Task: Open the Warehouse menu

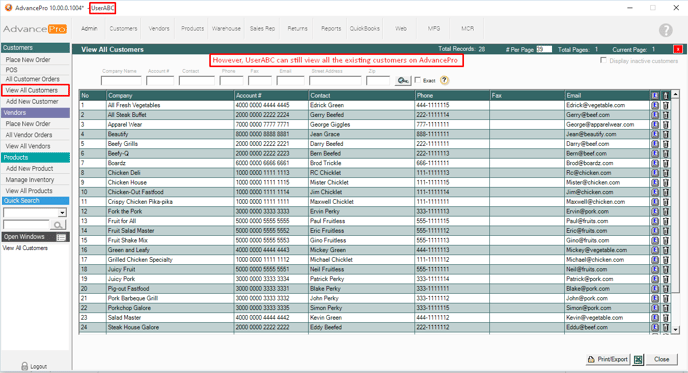Action: (x=226, y=29)
